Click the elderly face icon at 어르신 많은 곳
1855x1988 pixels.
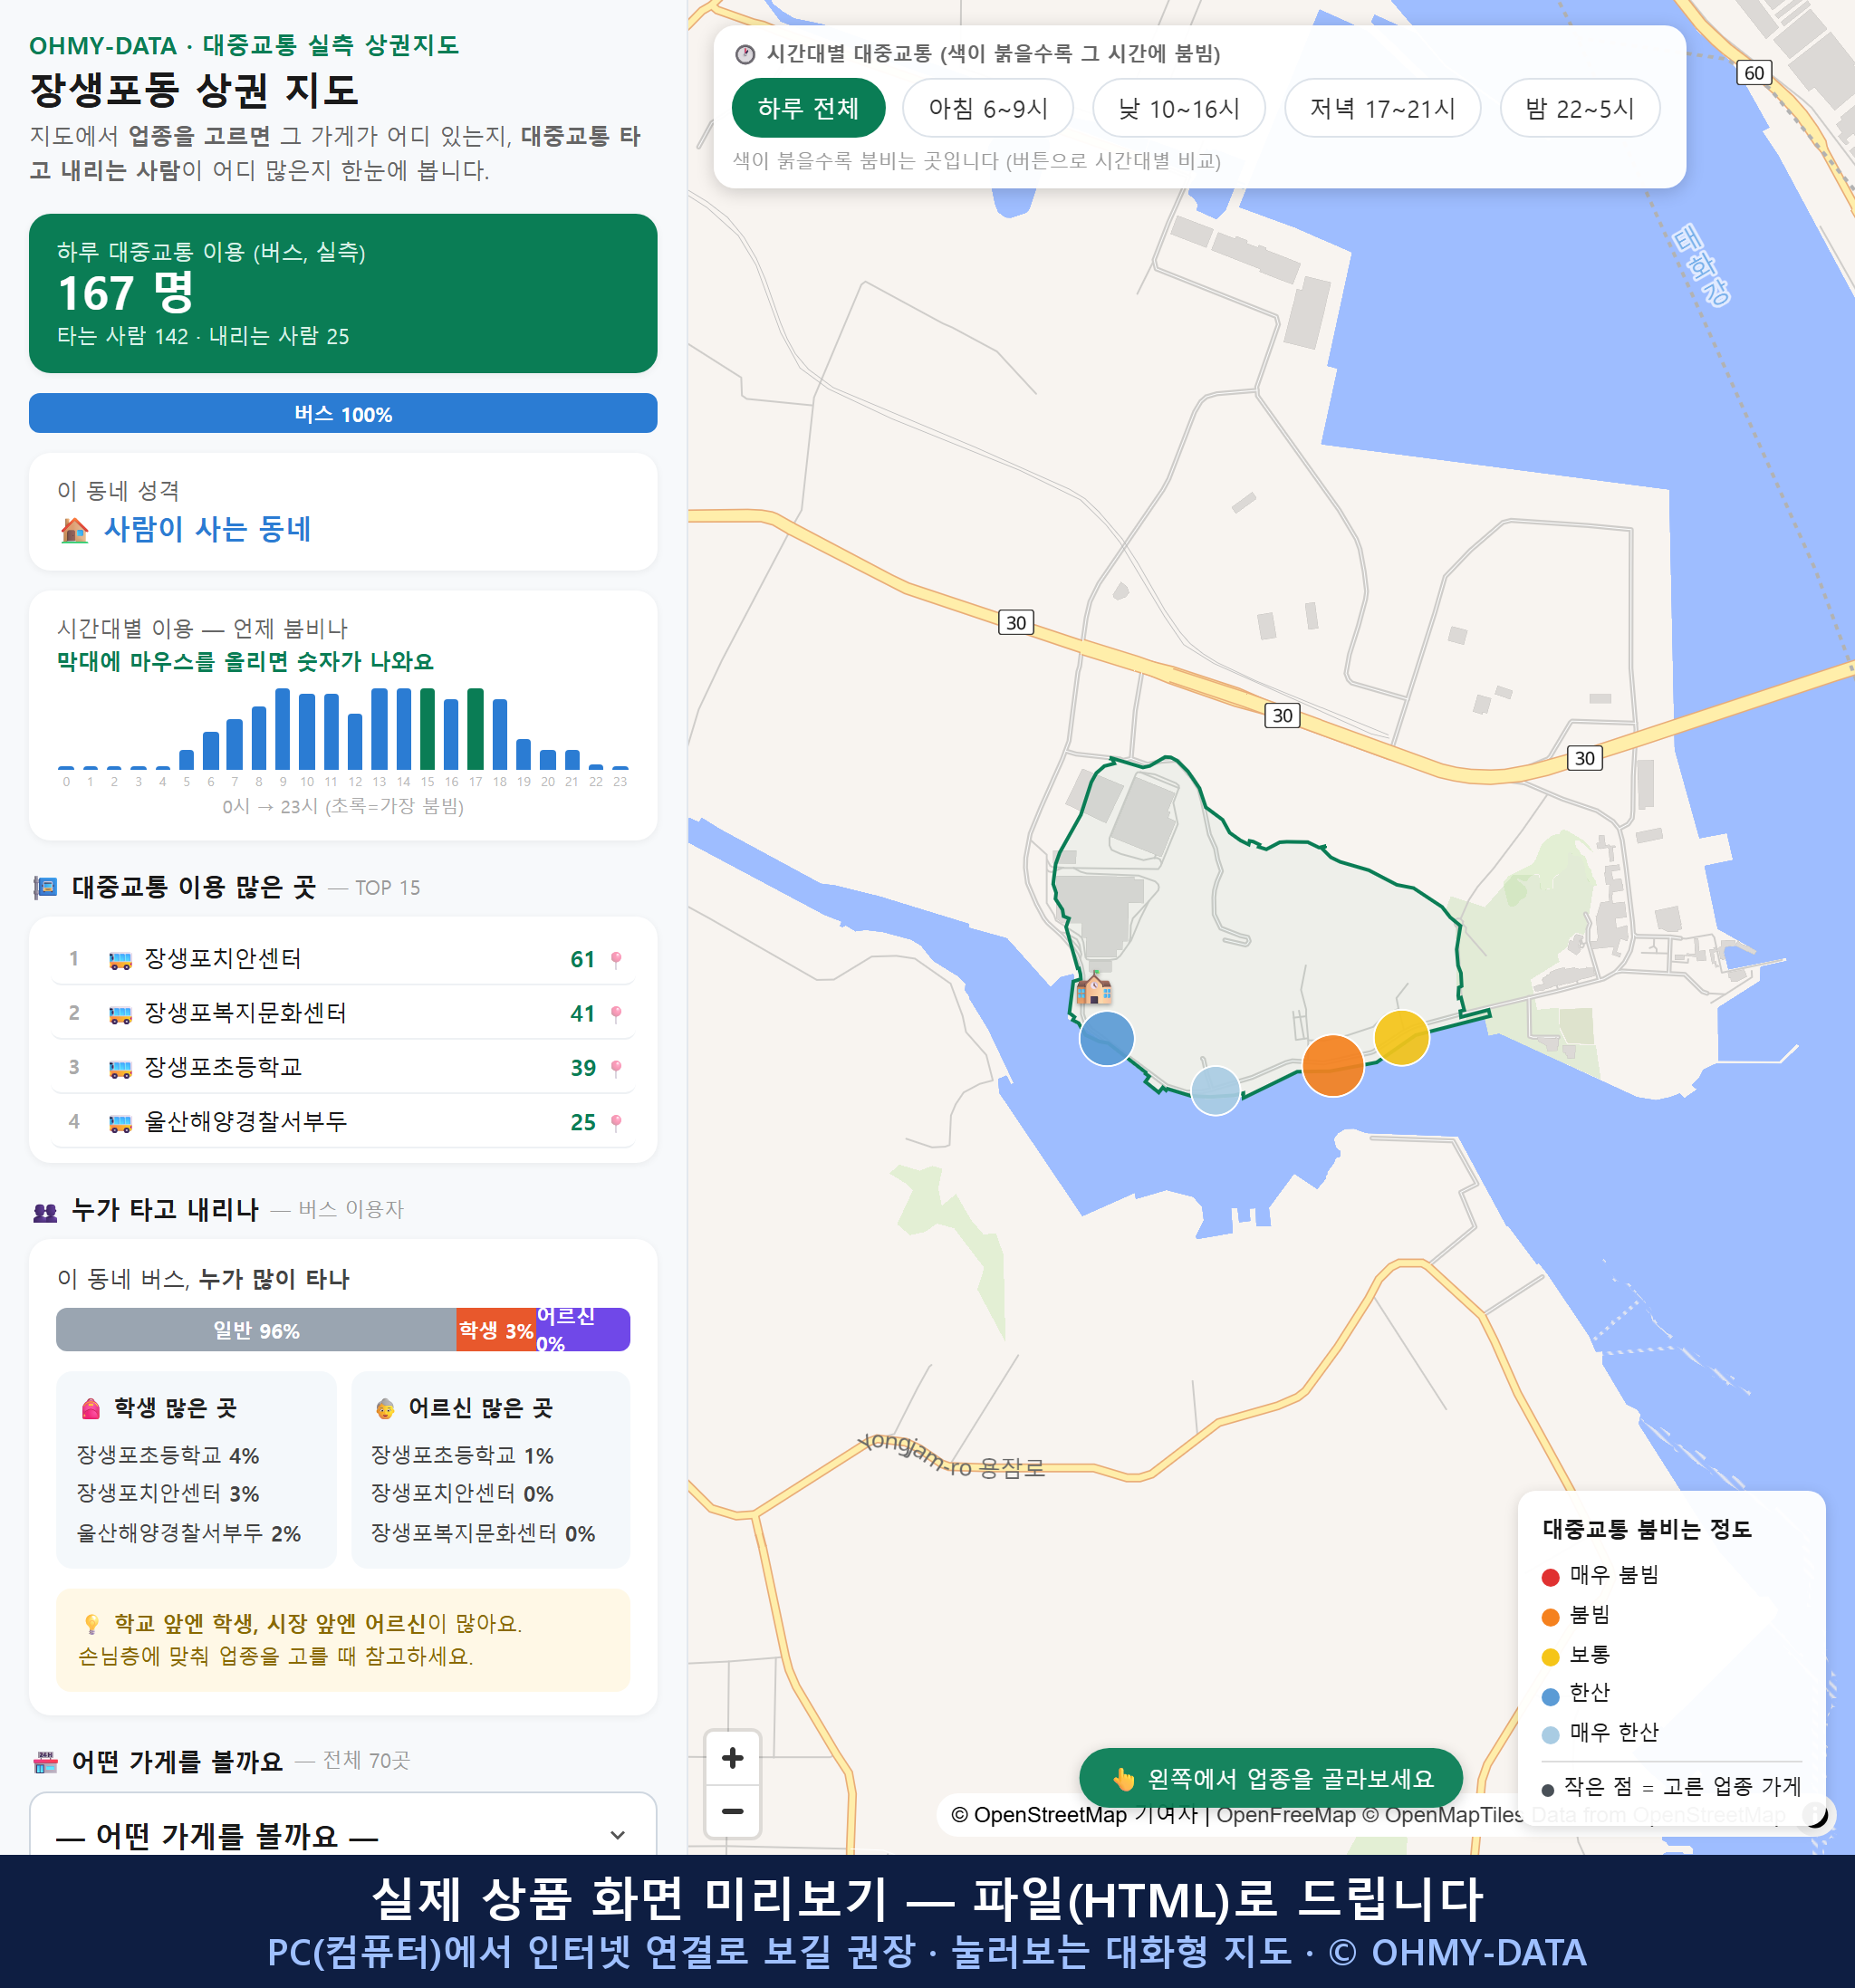click(x=385, y=1408)
